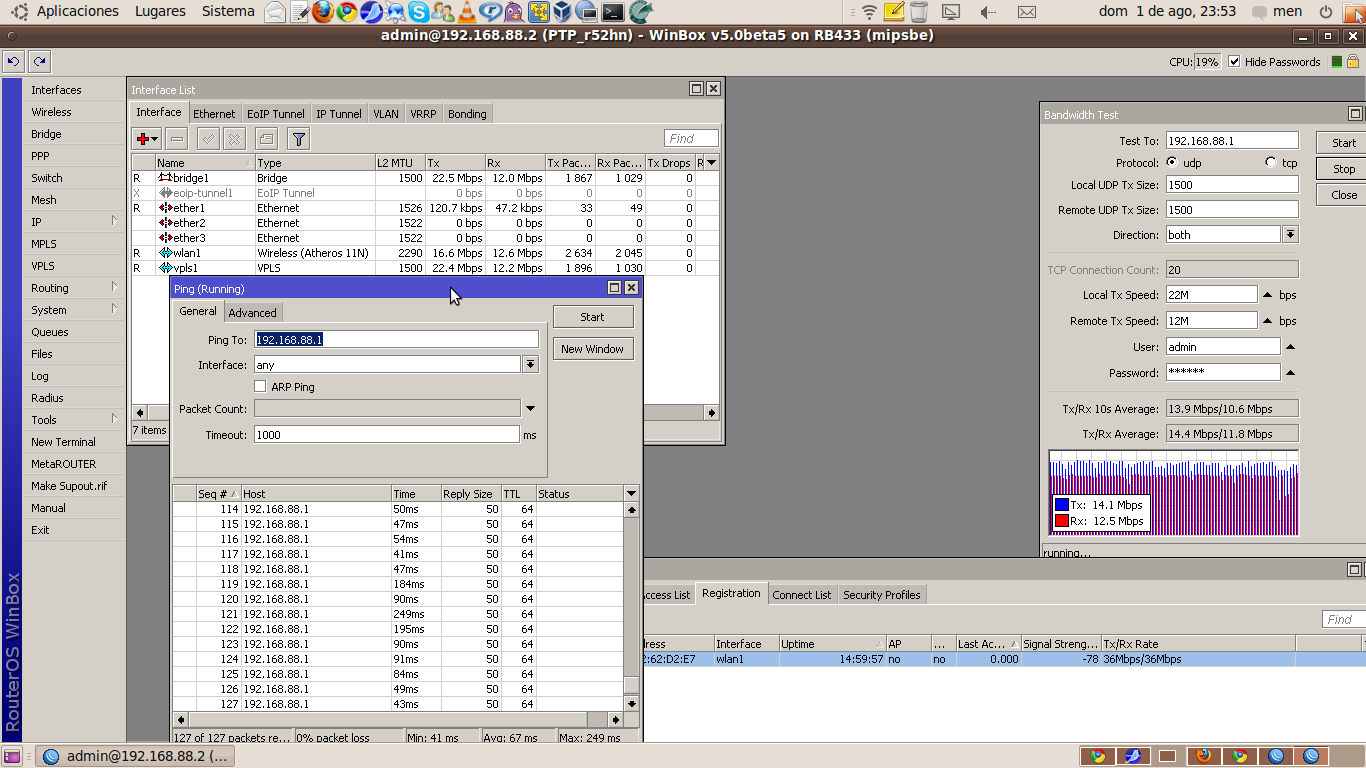1366x768 pixels.
Task: Switch to the Ethernet tab
Action: [214, 114]
